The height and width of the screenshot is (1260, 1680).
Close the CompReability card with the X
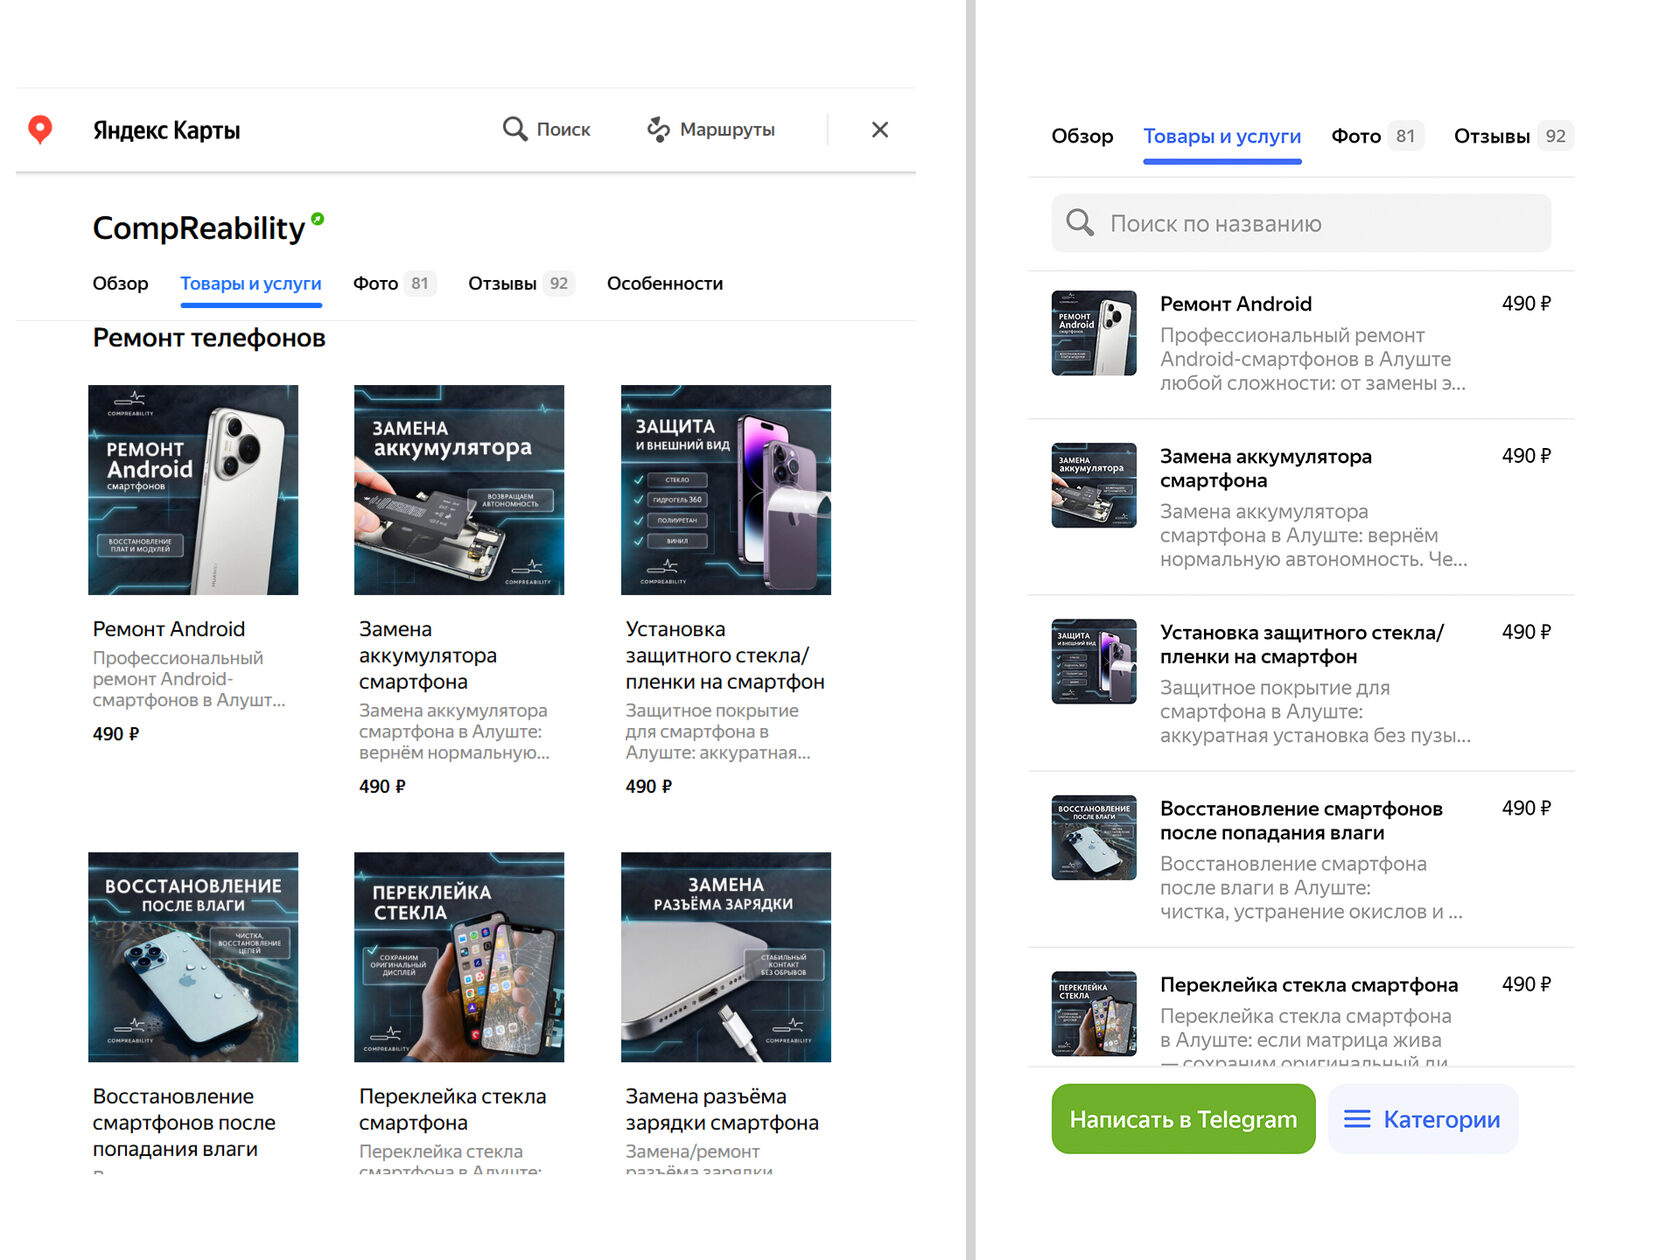[880, 130]
